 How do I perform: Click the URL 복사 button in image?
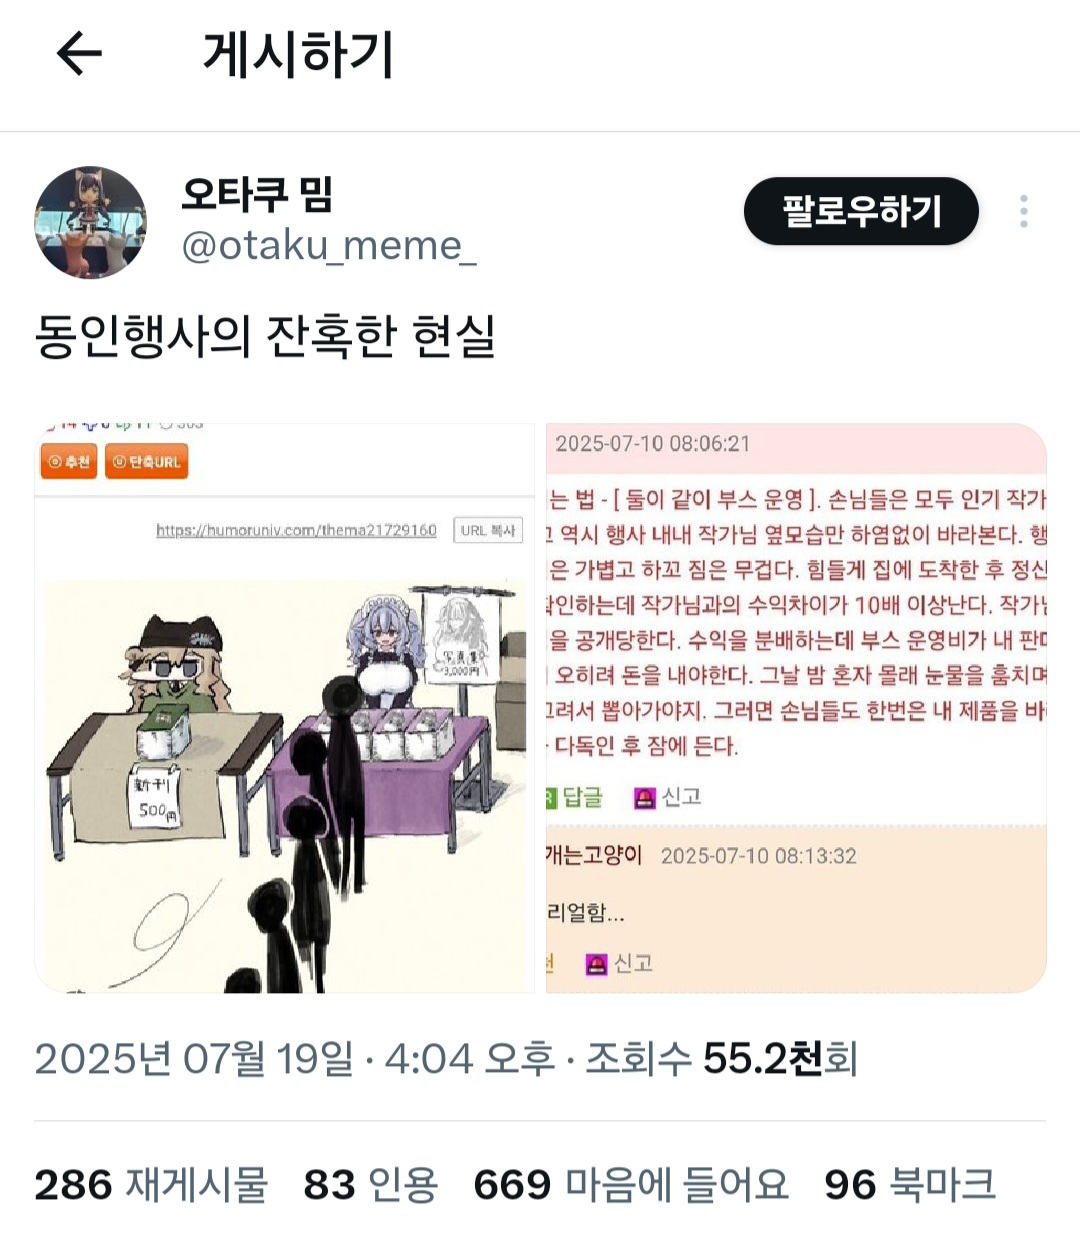pyautogui.click(x=488, y=531)
